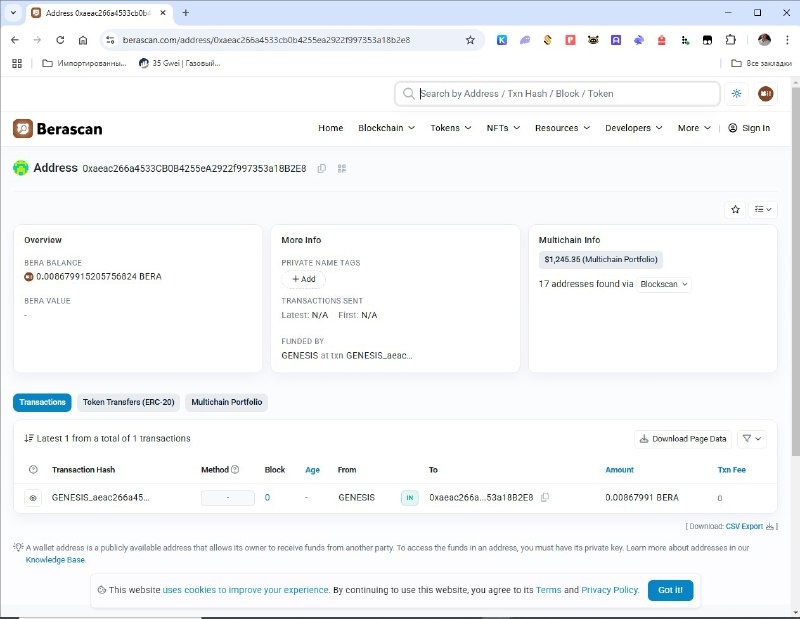Expand the Developers menu
This screenshot has width=800, height=619.
pos(634,128)
